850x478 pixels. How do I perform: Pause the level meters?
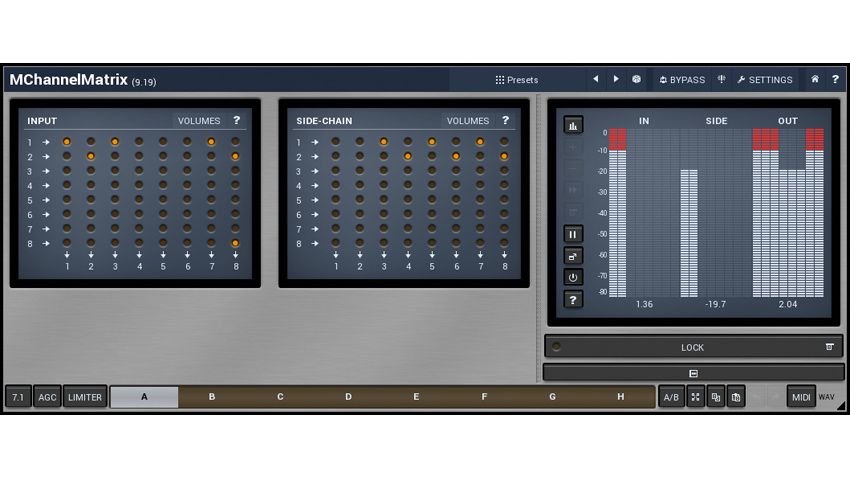(573, 235)
